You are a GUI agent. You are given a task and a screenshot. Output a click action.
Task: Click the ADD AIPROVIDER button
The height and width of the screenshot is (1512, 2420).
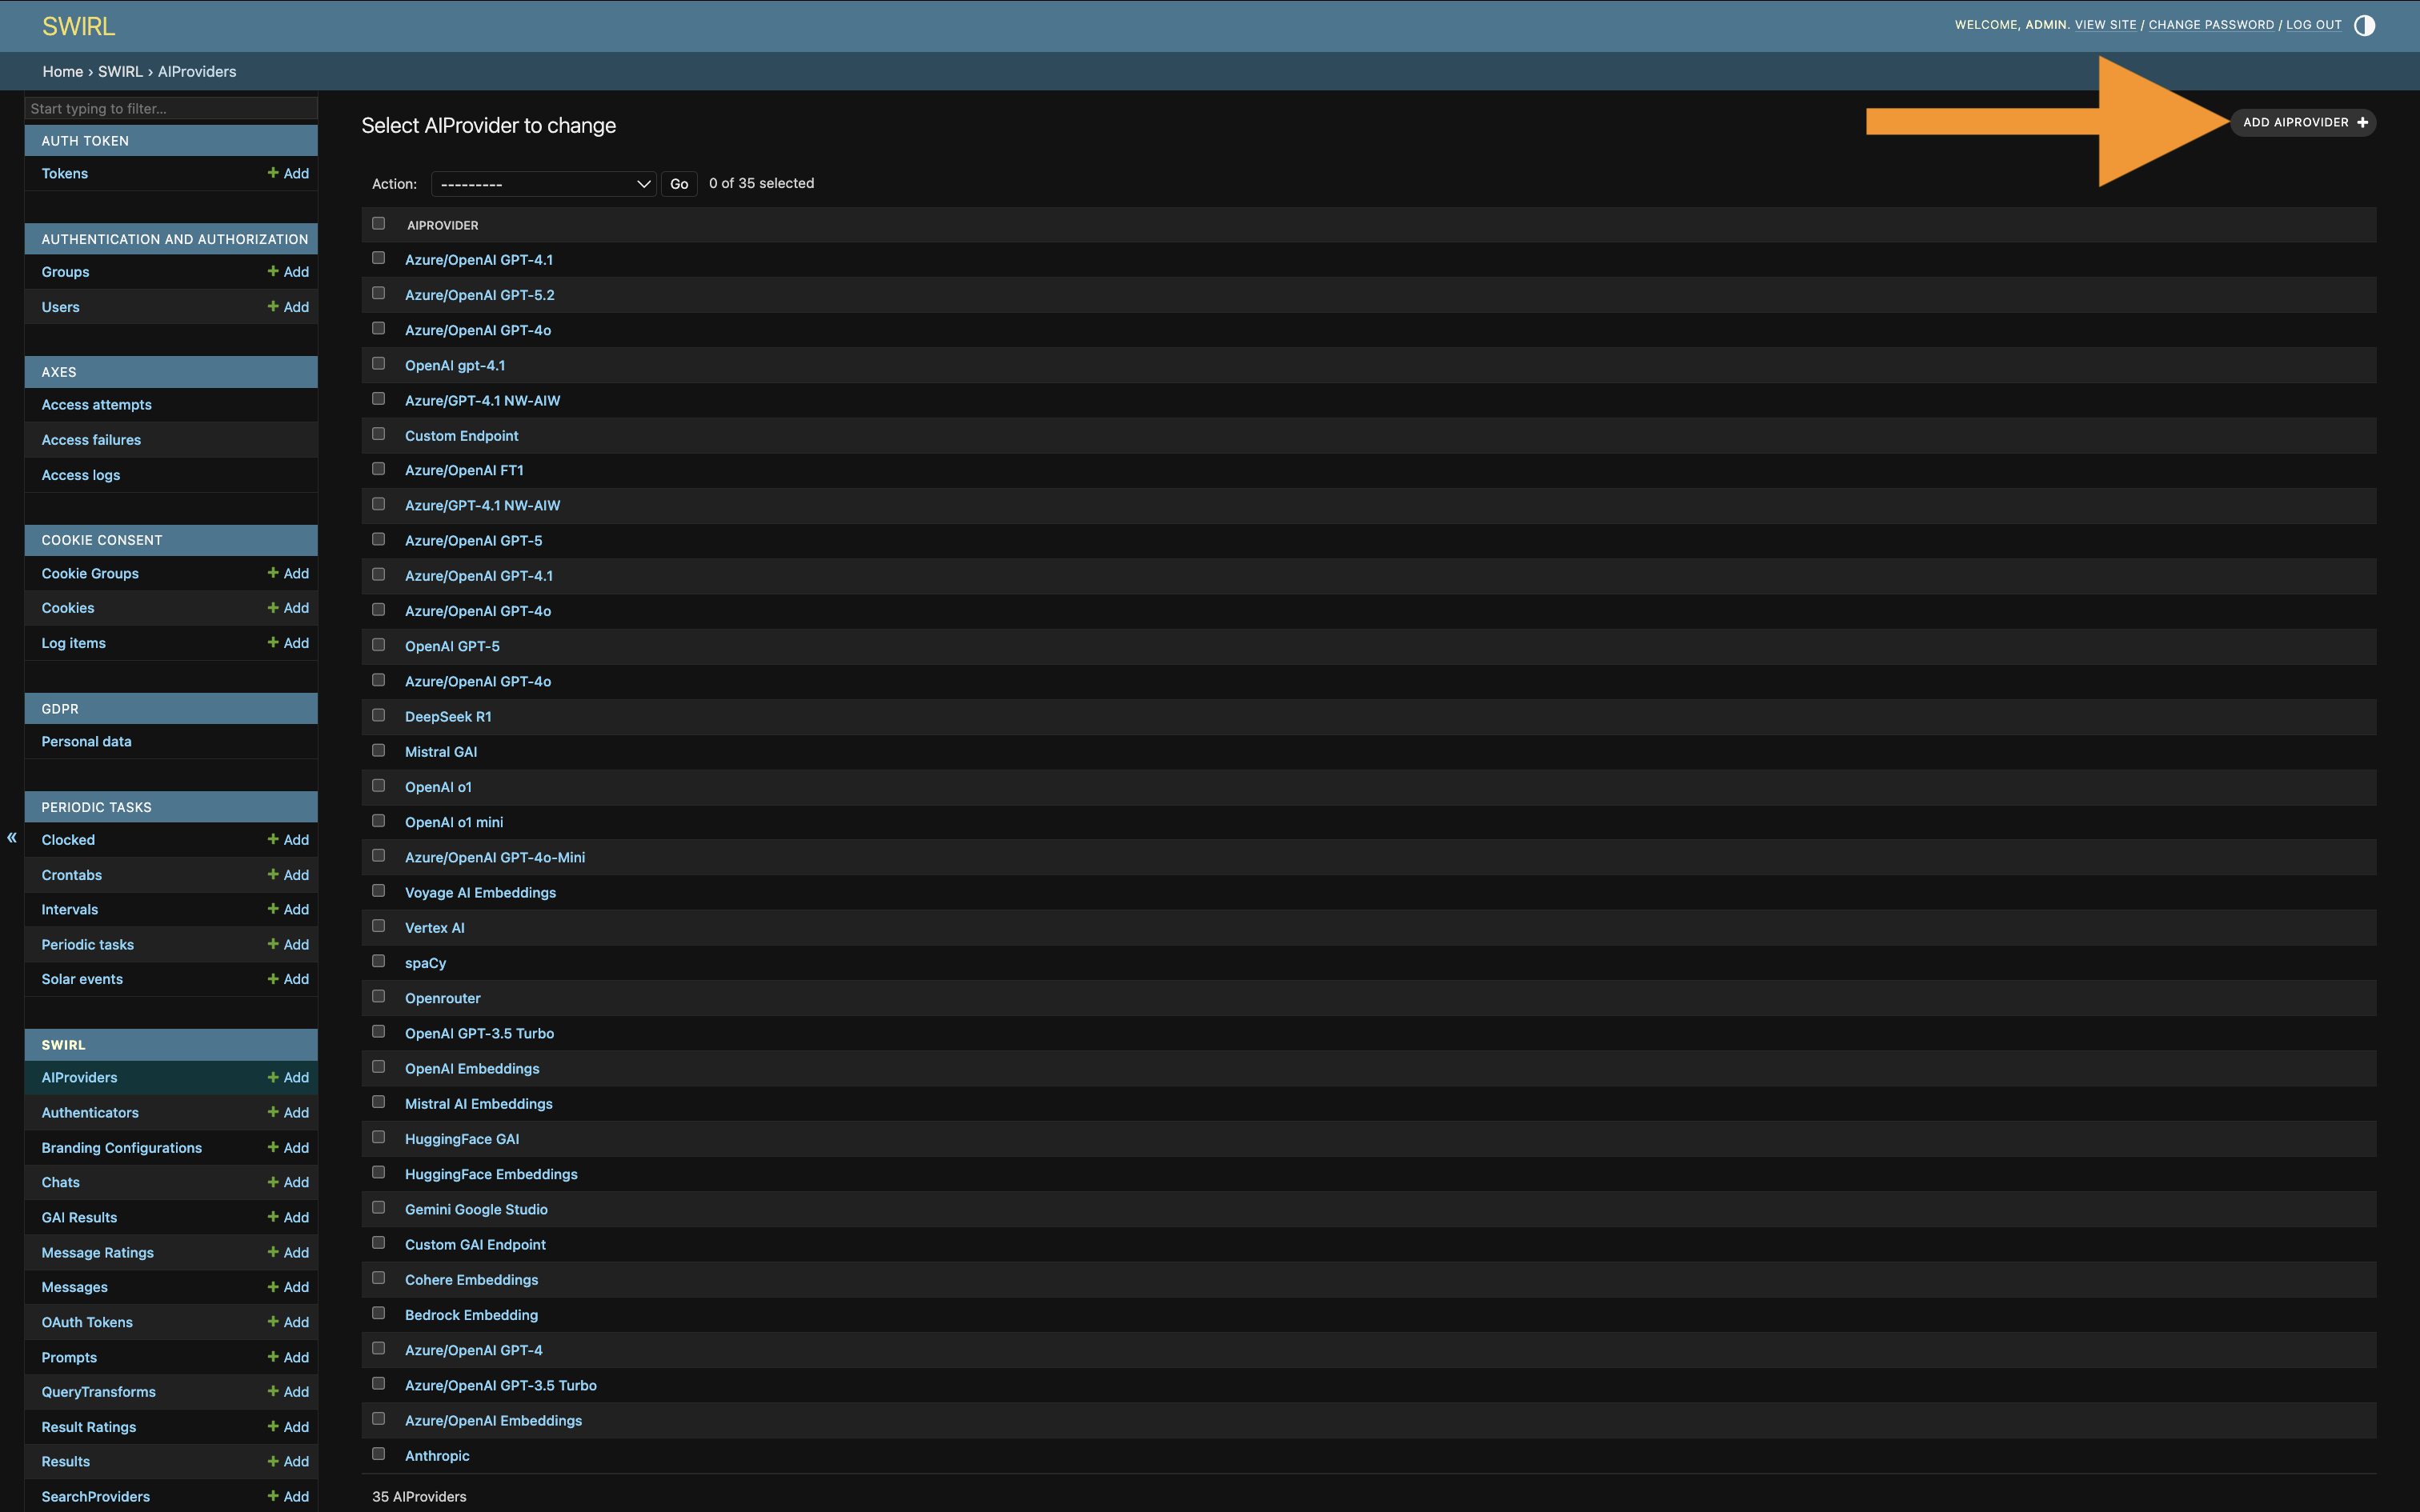click(x=2302, y=122)
